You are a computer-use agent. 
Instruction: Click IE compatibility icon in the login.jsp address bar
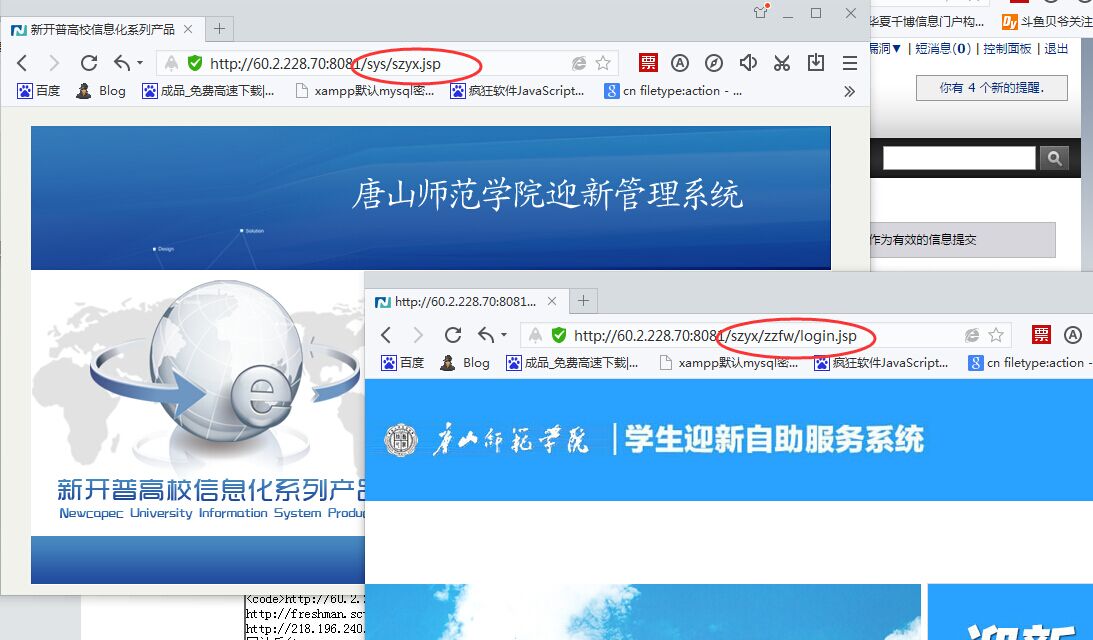point(972,335)
